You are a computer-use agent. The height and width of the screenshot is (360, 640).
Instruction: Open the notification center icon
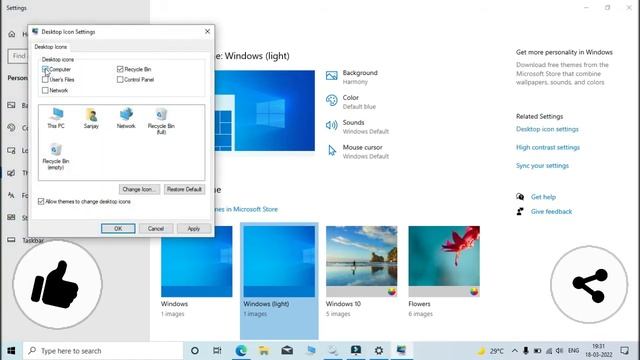coord(624,351)
